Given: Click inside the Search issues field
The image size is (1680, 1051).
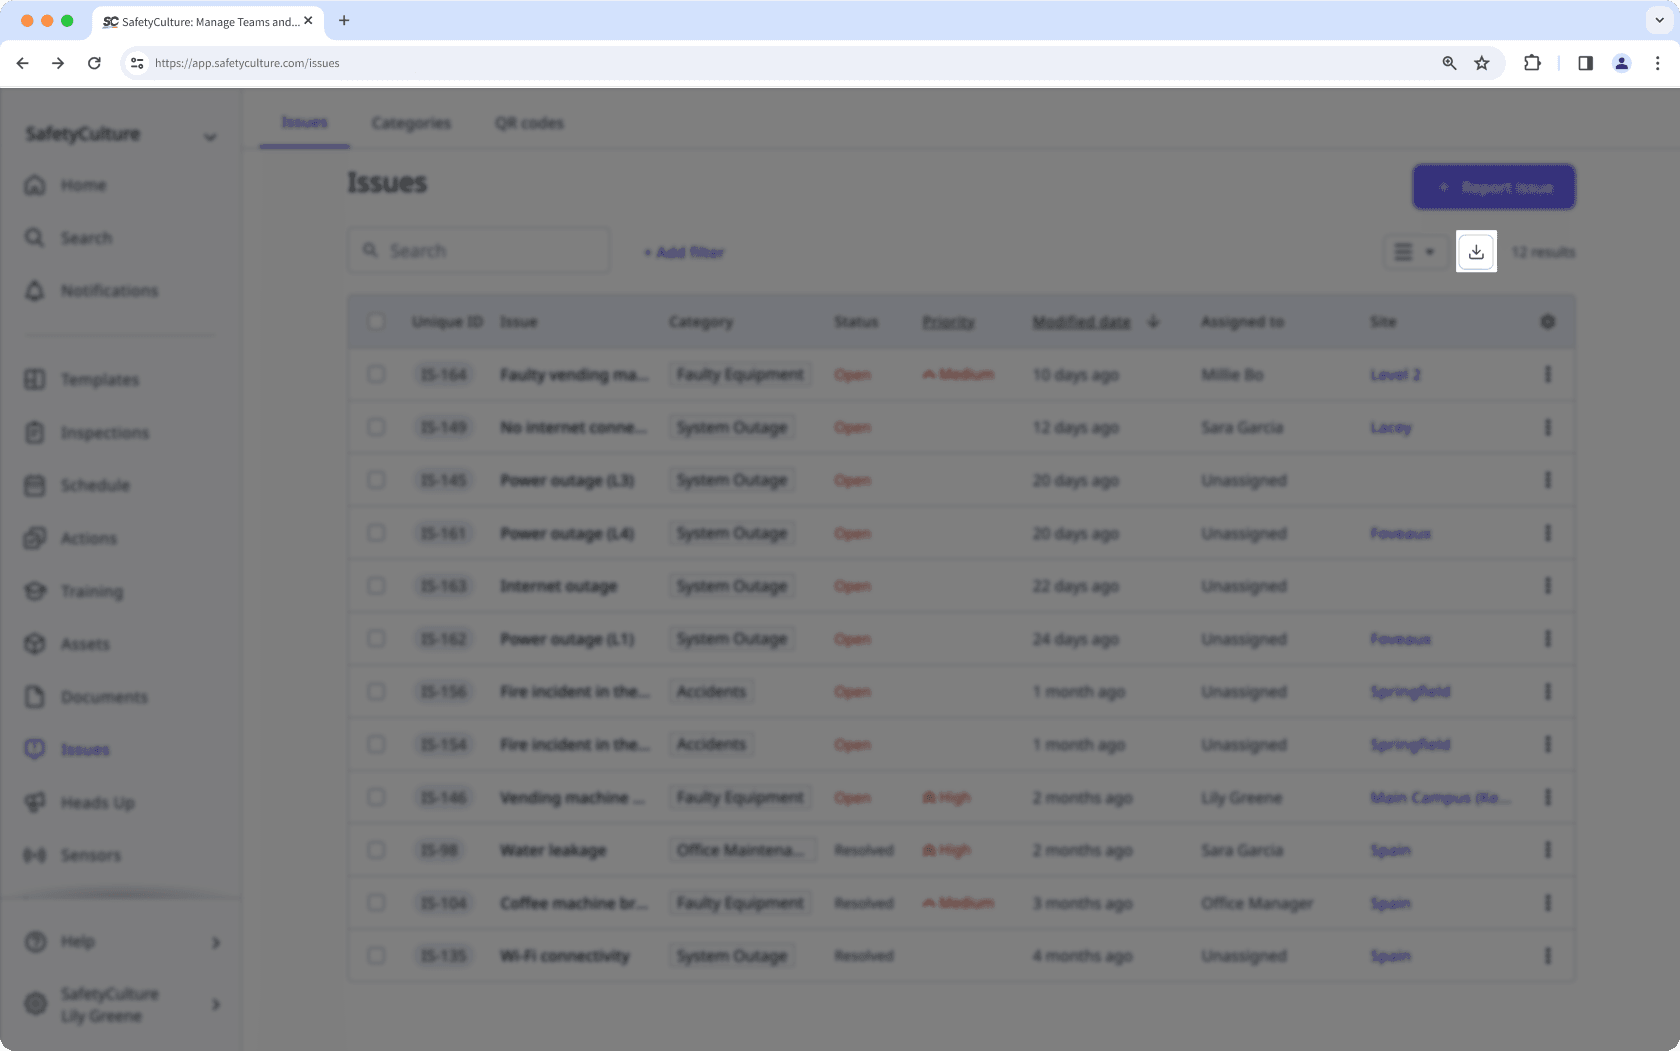Looking at the screenshot, I should pyautogui.click(x=478, y=250).
